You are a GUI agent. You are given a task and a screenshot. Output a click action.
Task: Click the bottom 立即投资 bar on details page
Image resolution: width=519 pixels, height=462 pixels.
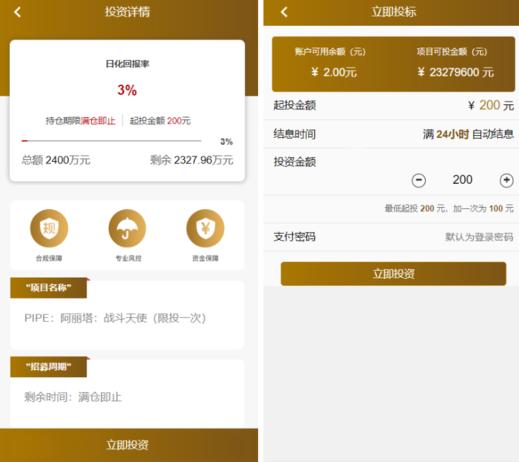pos(129,445)
